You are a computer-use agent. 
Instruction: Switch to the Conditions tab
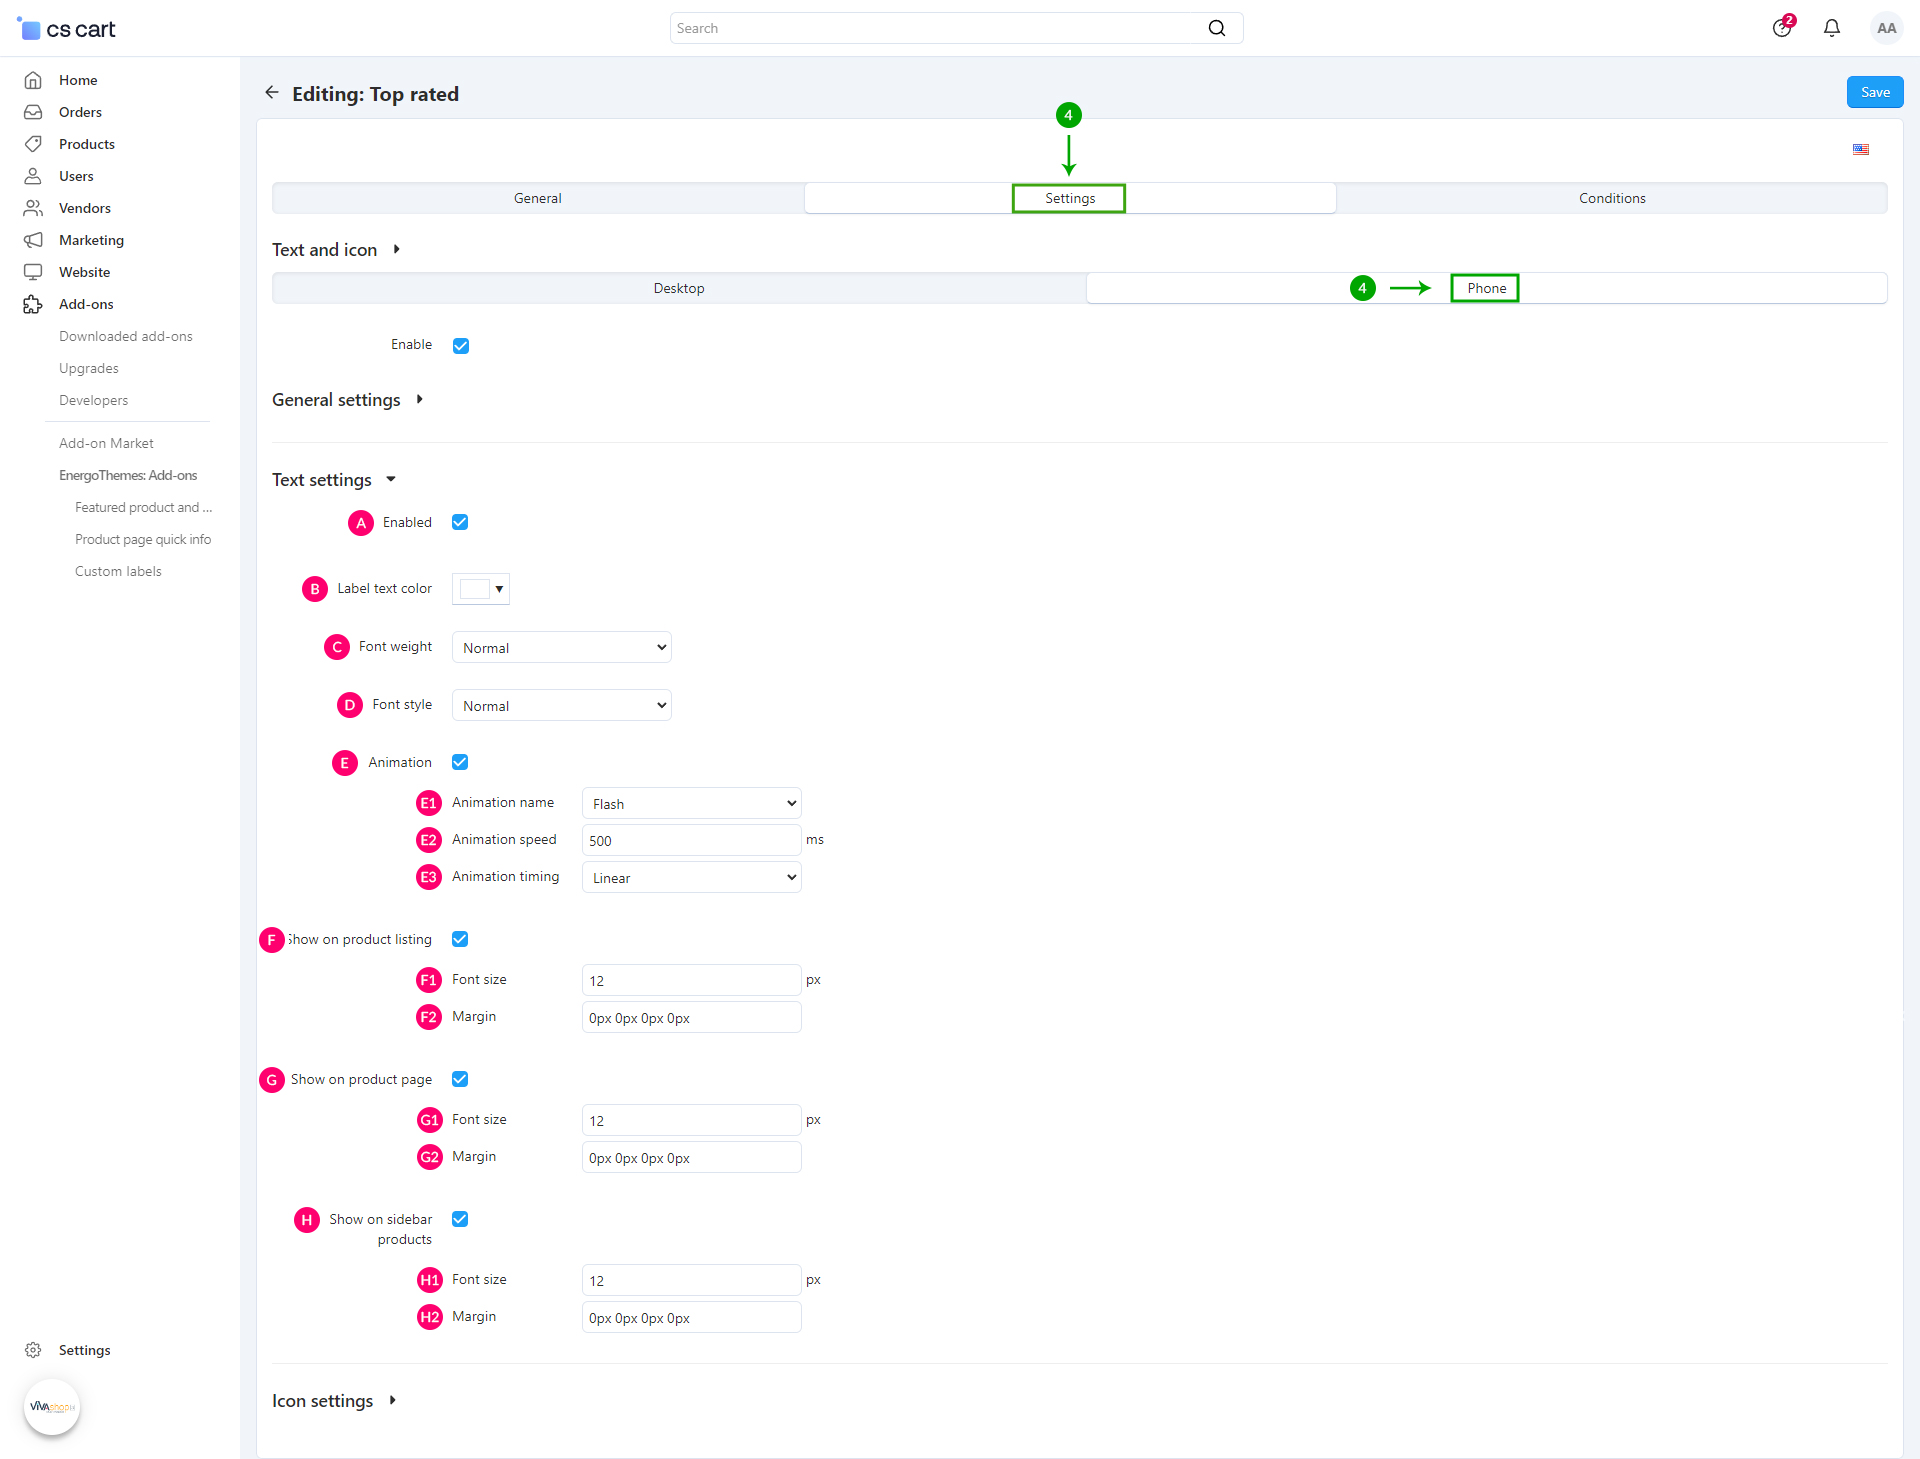(x=1611, y=198)
